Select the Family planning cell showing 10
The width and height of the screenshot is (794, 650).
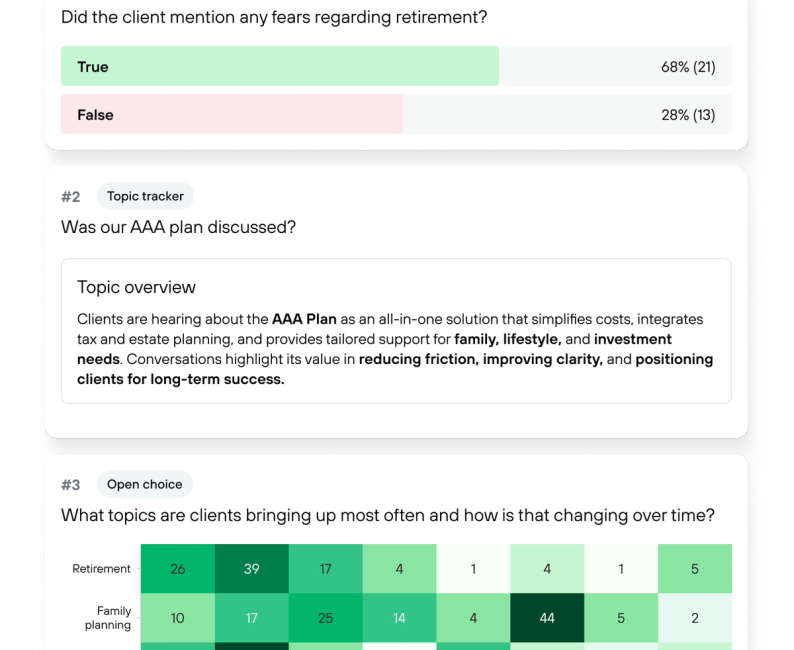[x=177, y=618]
